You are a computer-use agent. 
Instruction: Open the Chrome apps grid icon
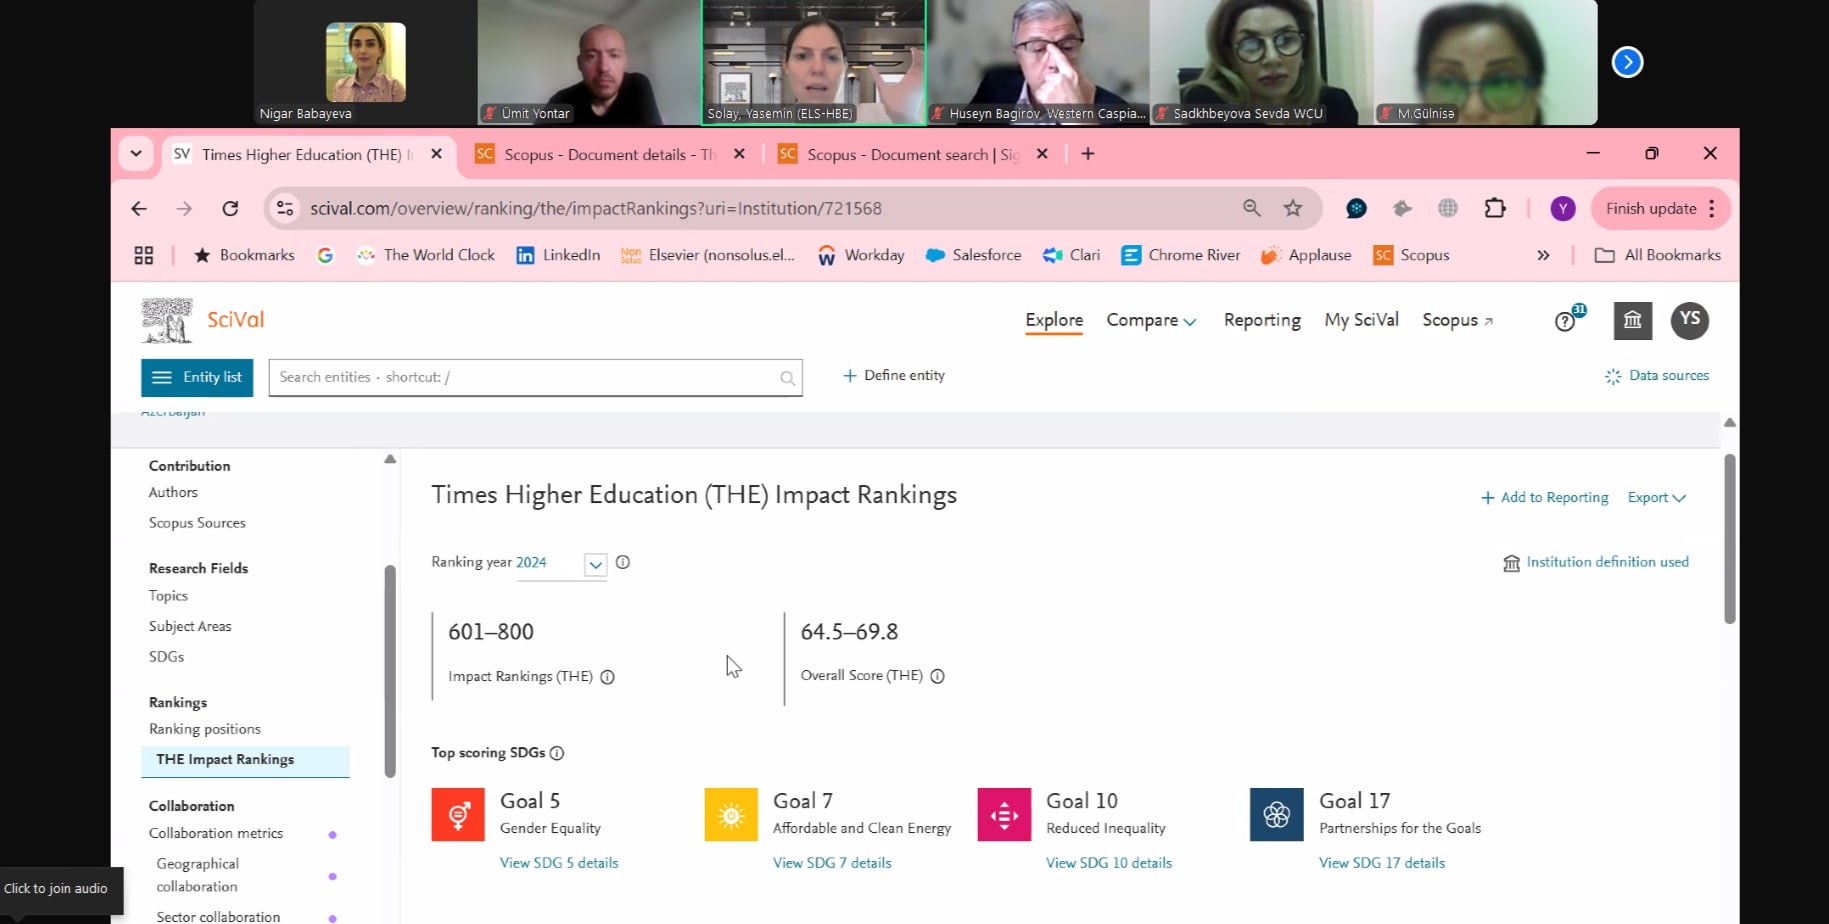pos(144,255)
